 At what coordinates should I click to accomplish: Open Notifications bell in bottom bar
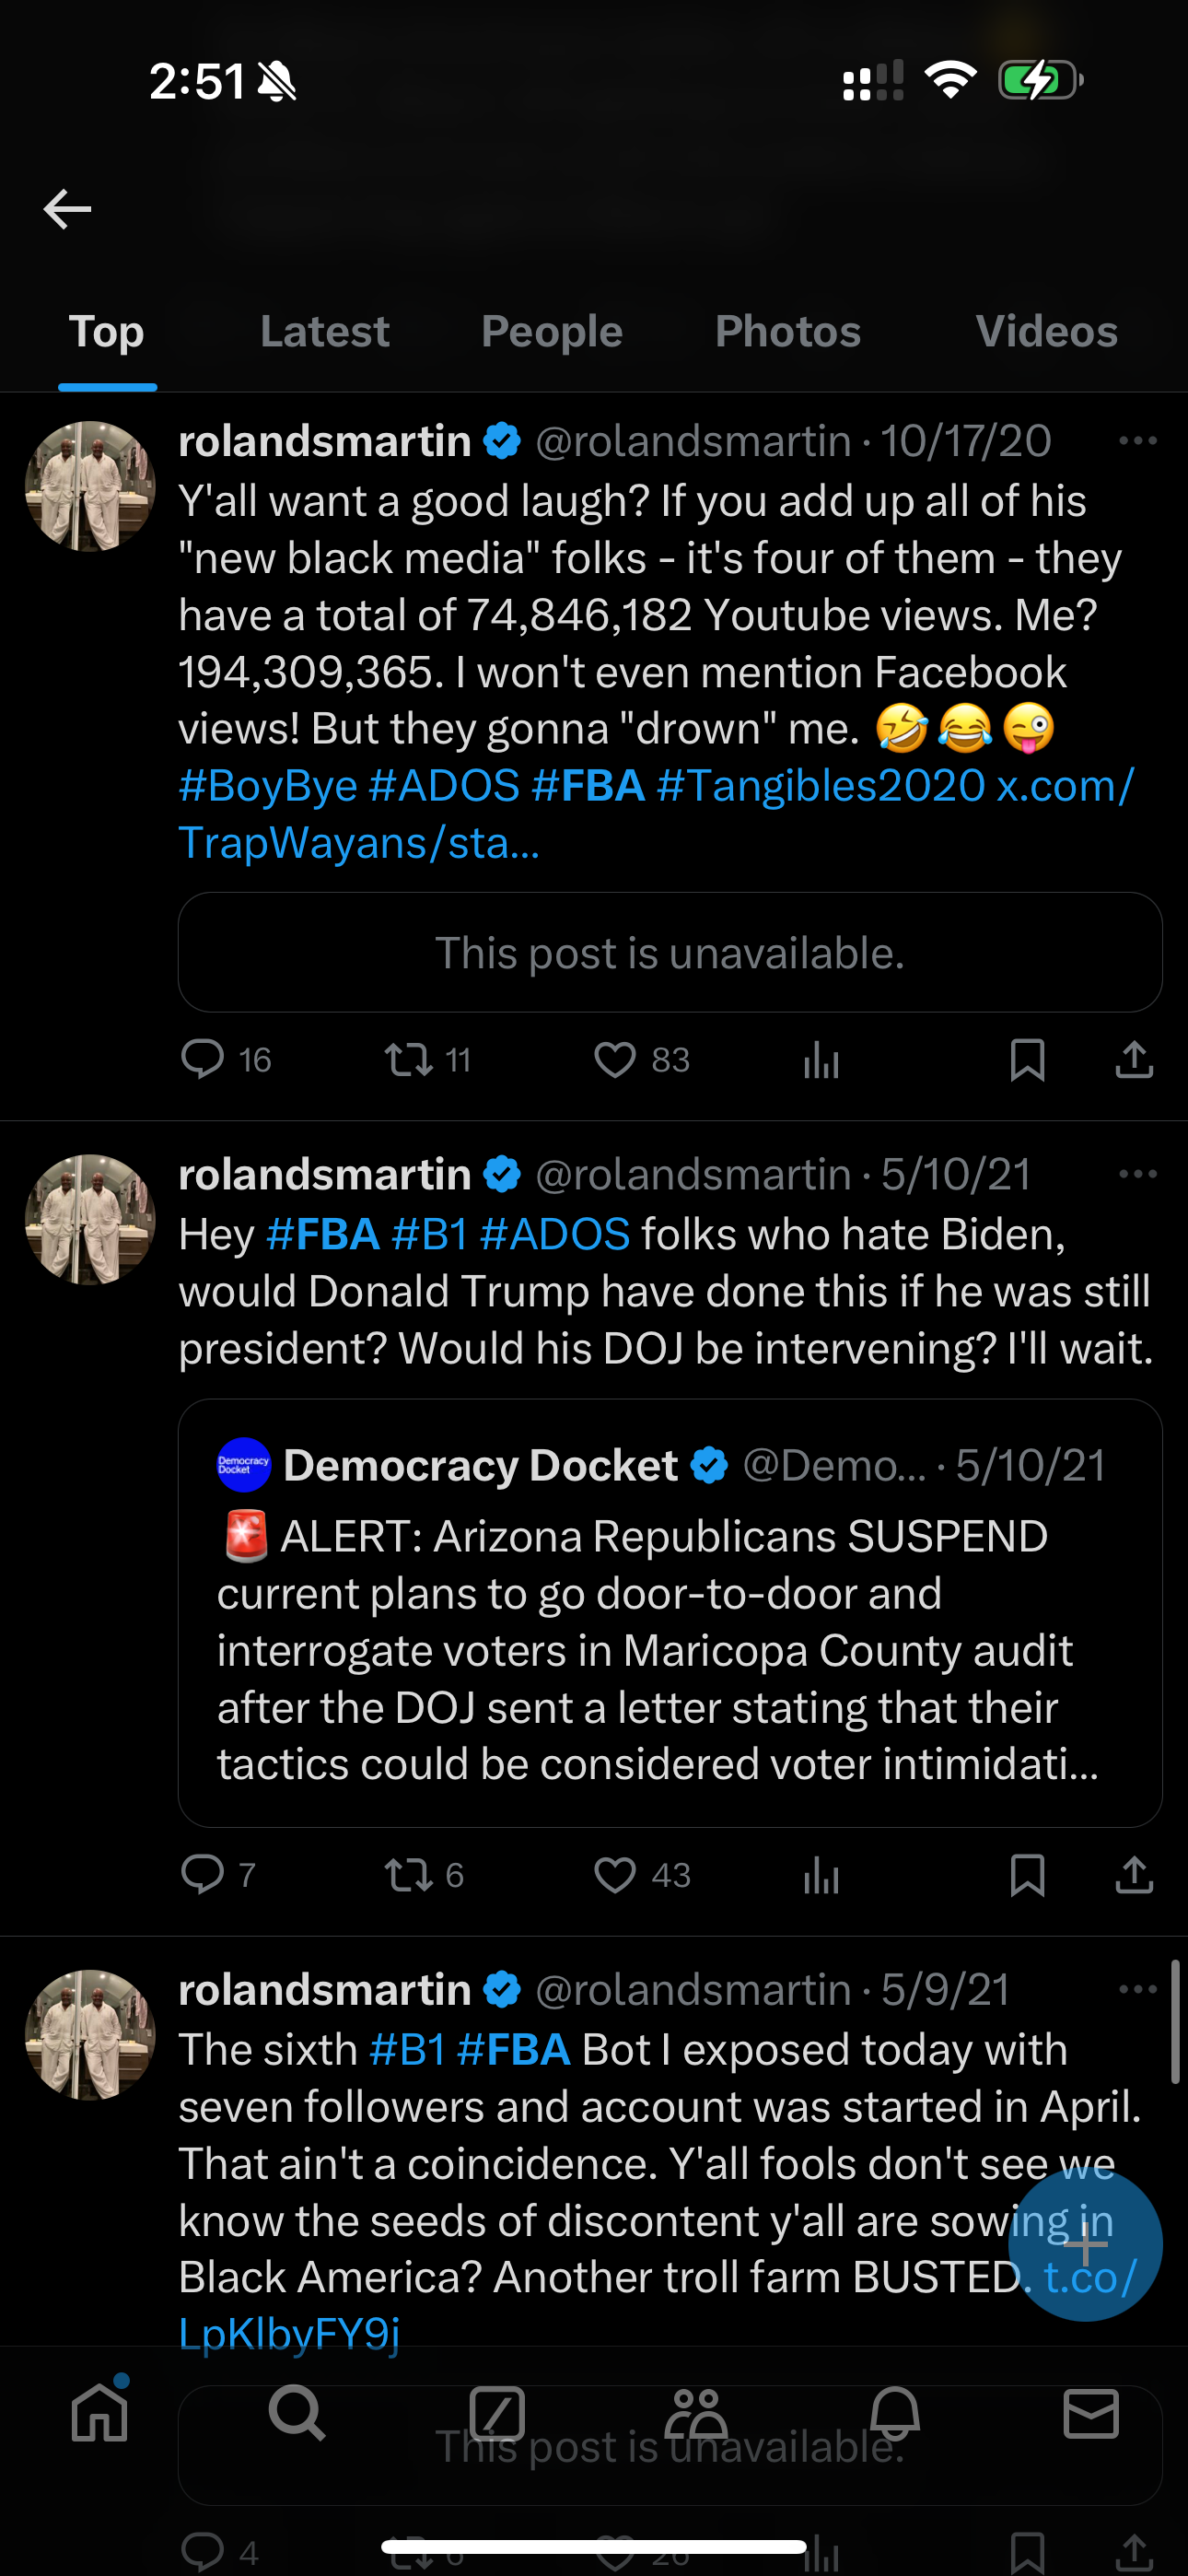coord(894,2412)
